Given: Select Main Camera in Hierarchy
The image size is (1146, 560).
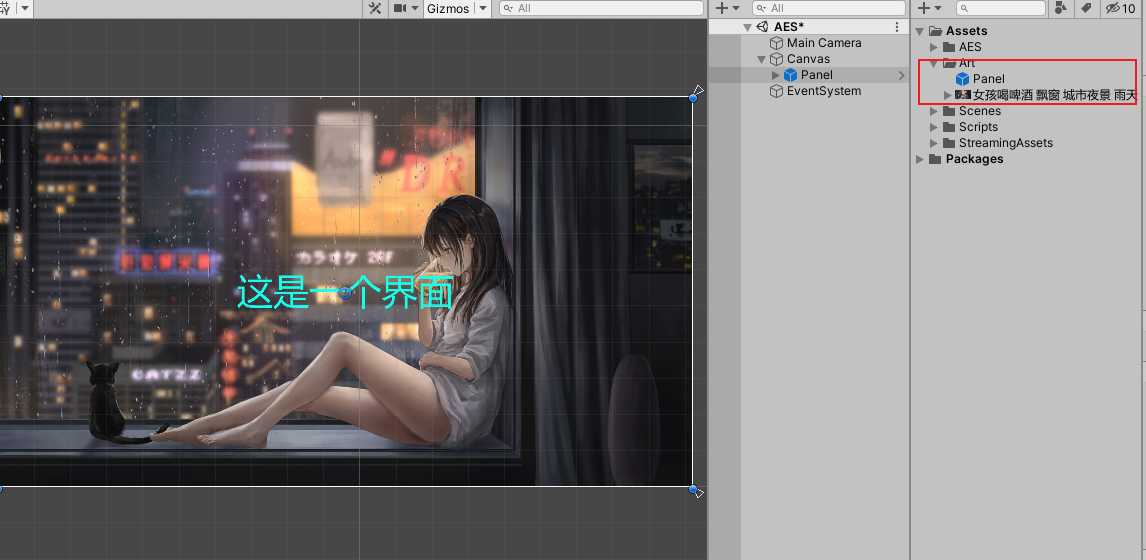Looking at the screenshot, I should click(x=824, y=43).
